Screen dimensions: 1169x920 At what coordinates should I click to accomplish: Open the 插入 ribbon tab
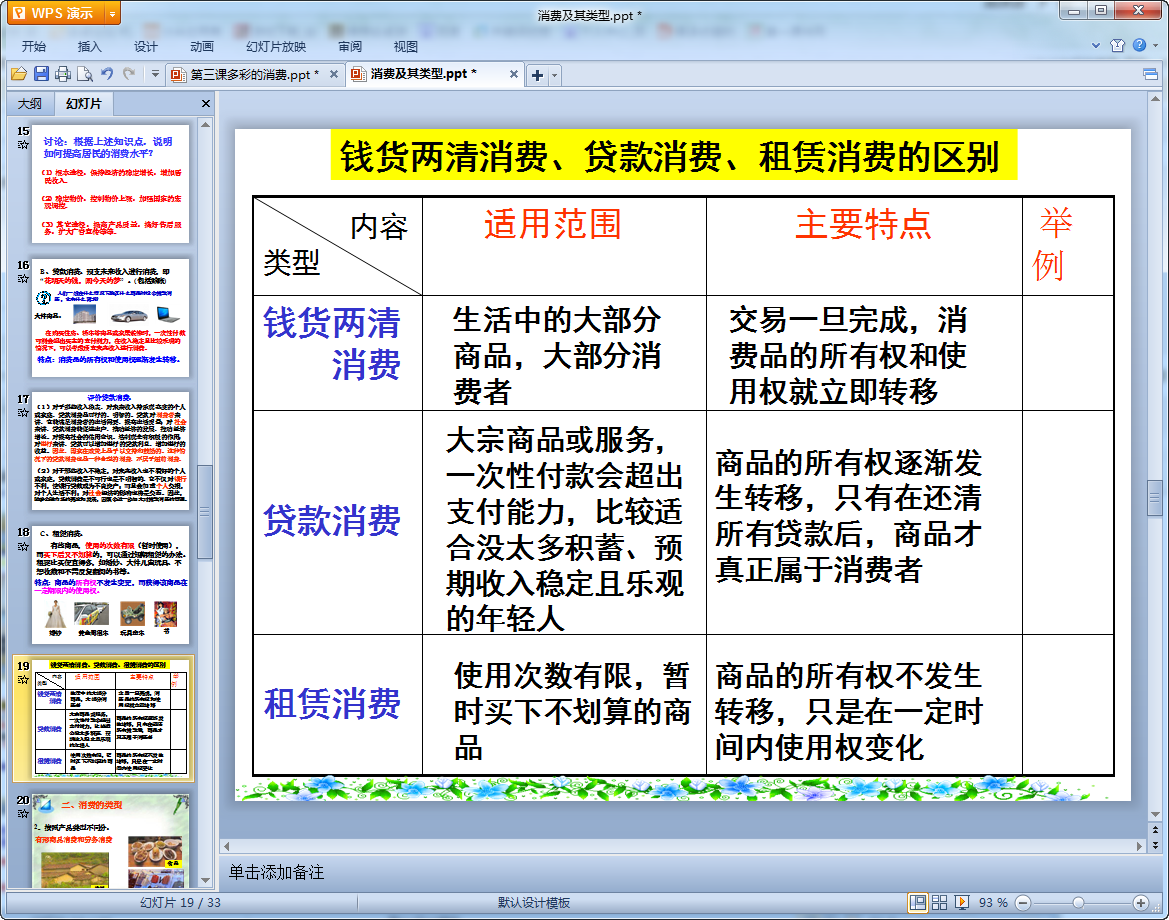pos(89,46)
